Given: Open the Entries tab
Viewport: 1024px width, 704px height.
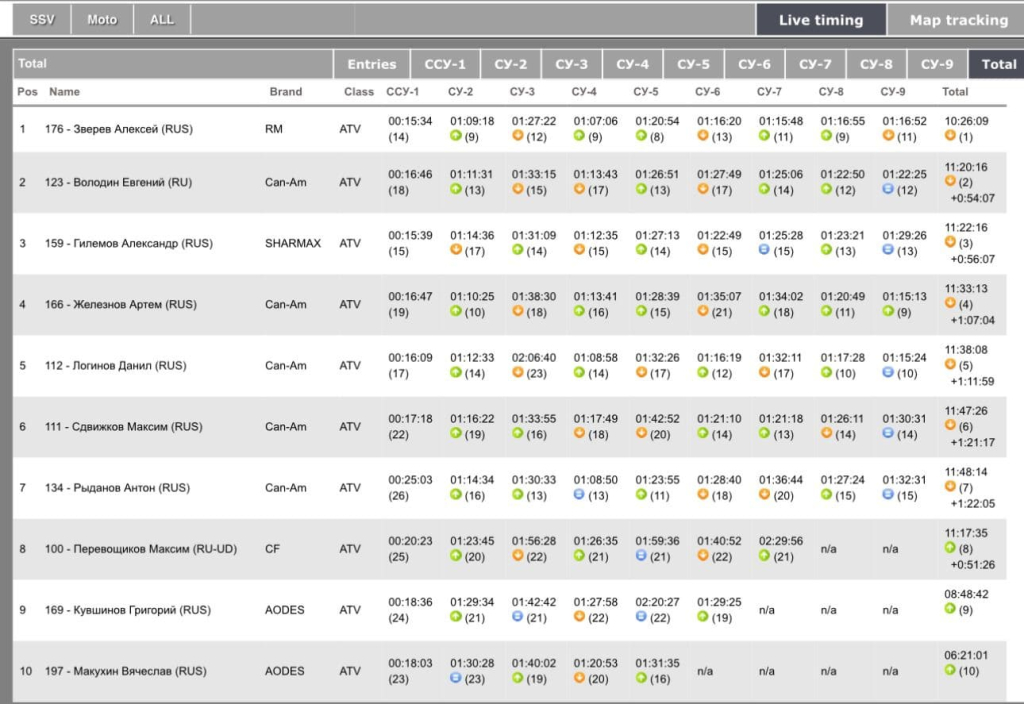Looking at the screenshot, I should pyautogui.click(x=371, y=64).
